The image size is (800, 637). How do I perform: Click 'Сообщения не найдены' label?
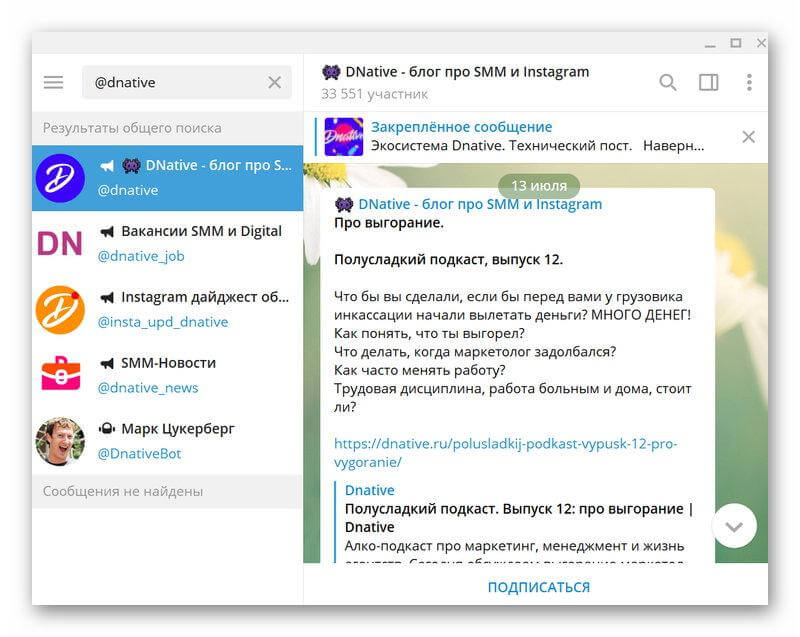coord(123,491)
